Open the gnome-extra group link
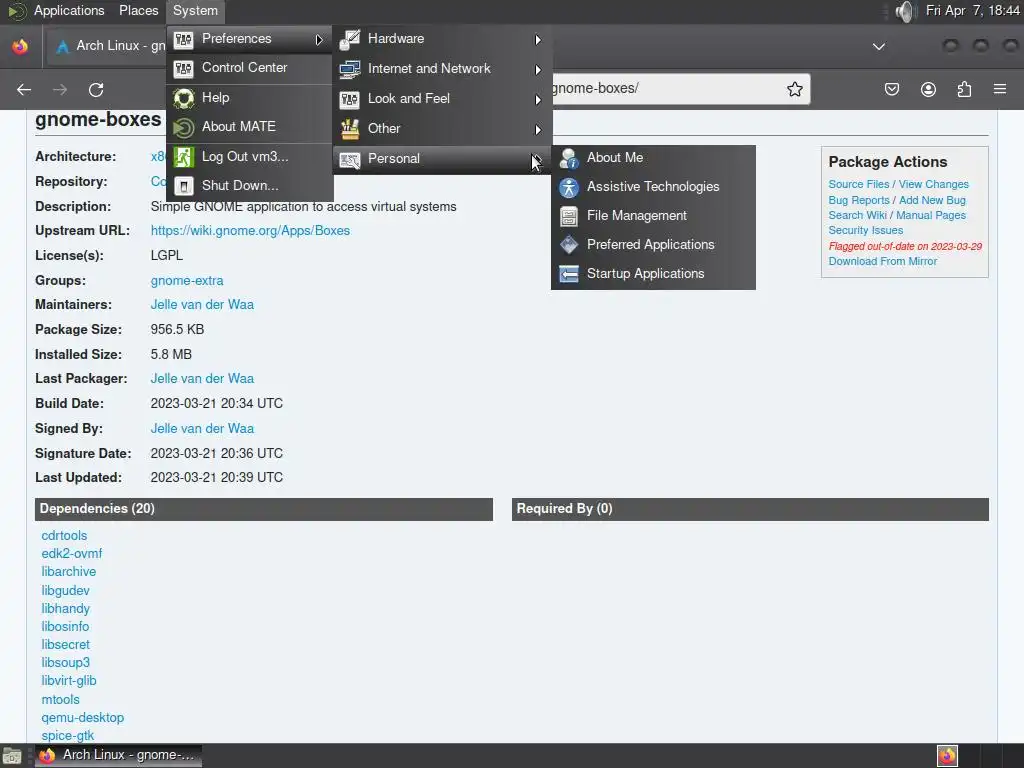 click(x=187, y=281)
